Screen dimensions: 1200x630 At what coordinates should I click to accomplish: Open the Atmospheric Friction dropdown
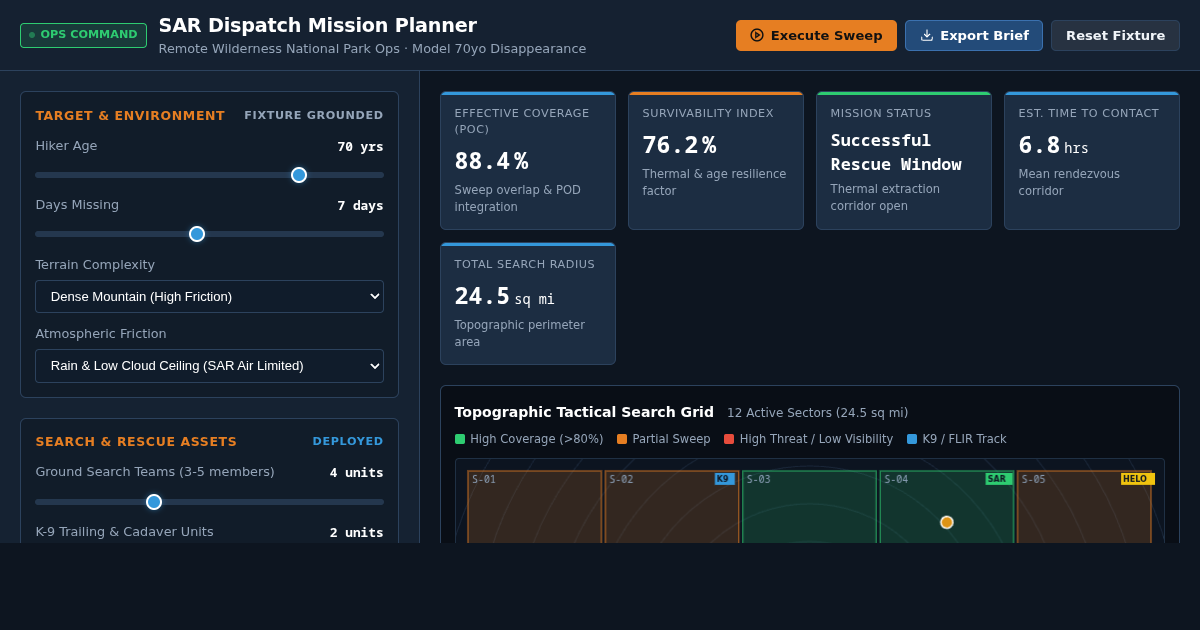tap(209, 365)
